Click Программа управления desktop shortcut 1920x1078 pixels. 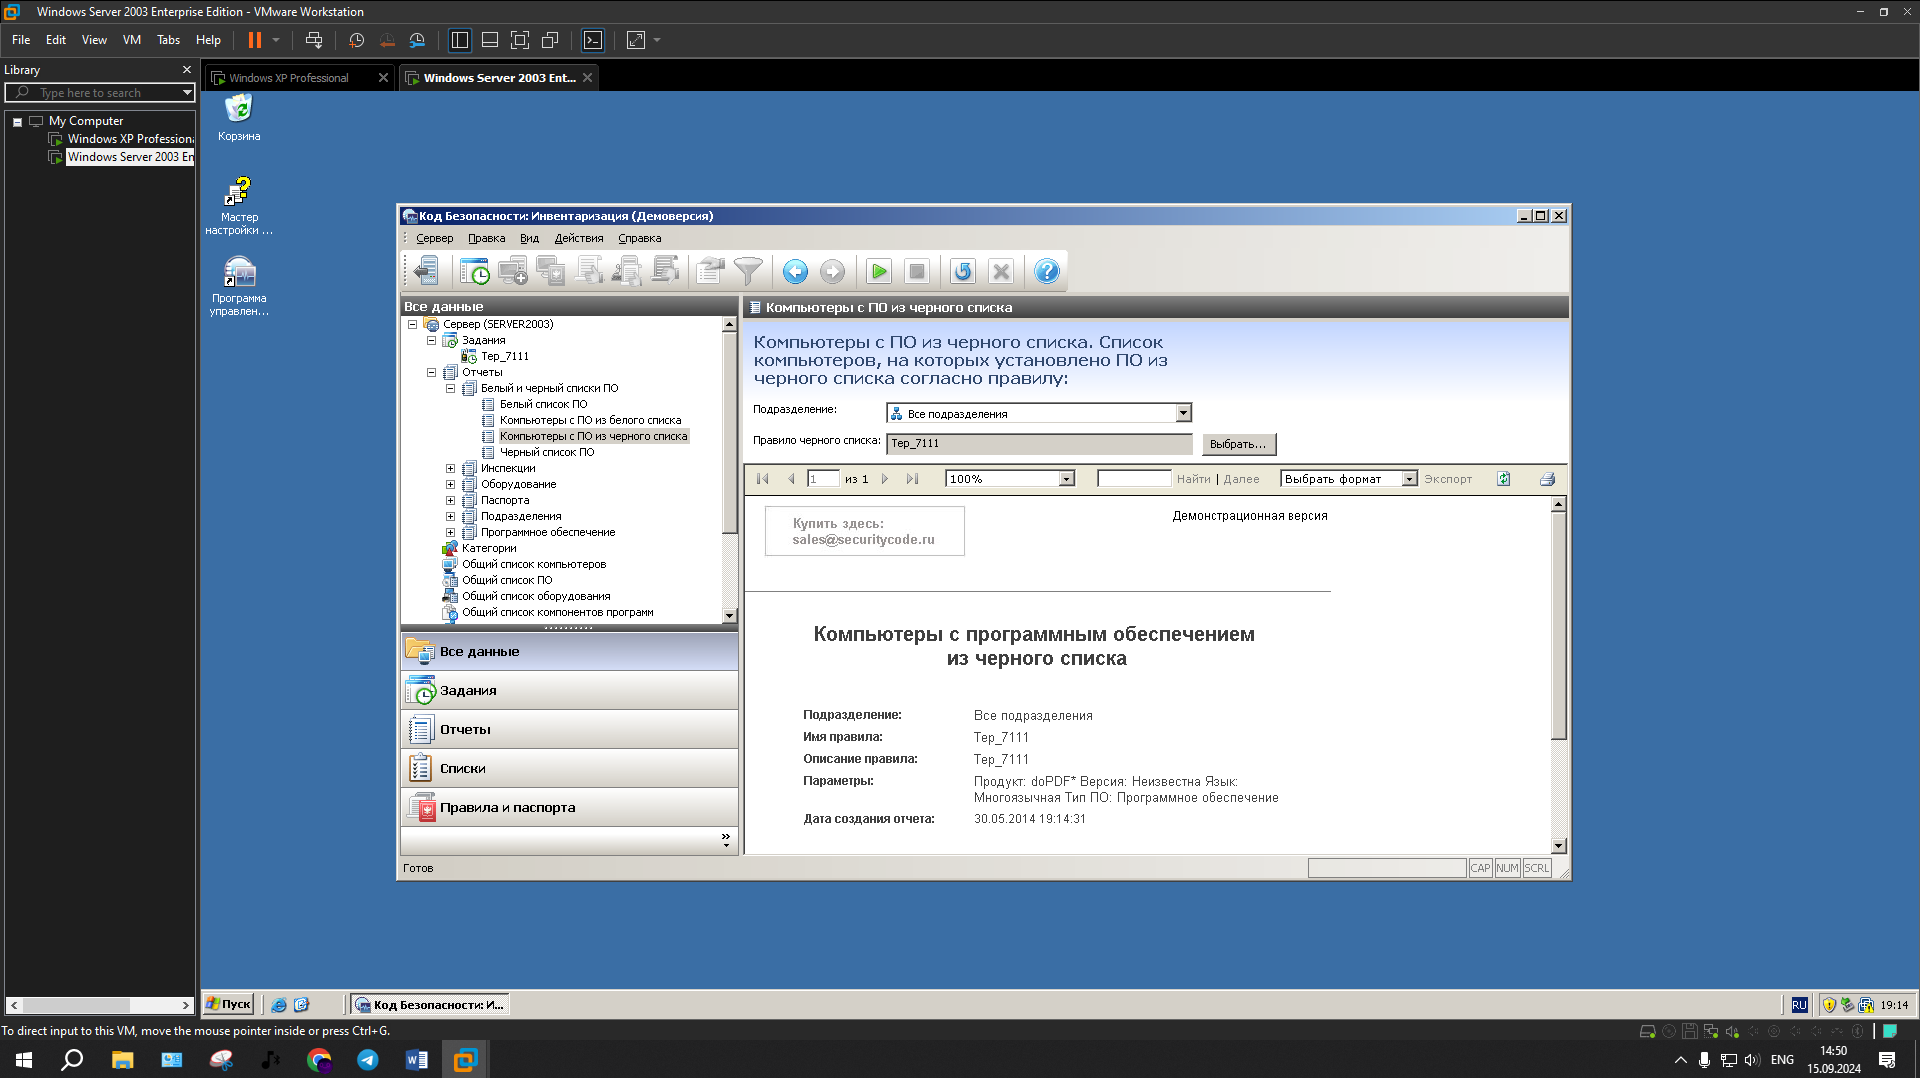click(239, 286)
